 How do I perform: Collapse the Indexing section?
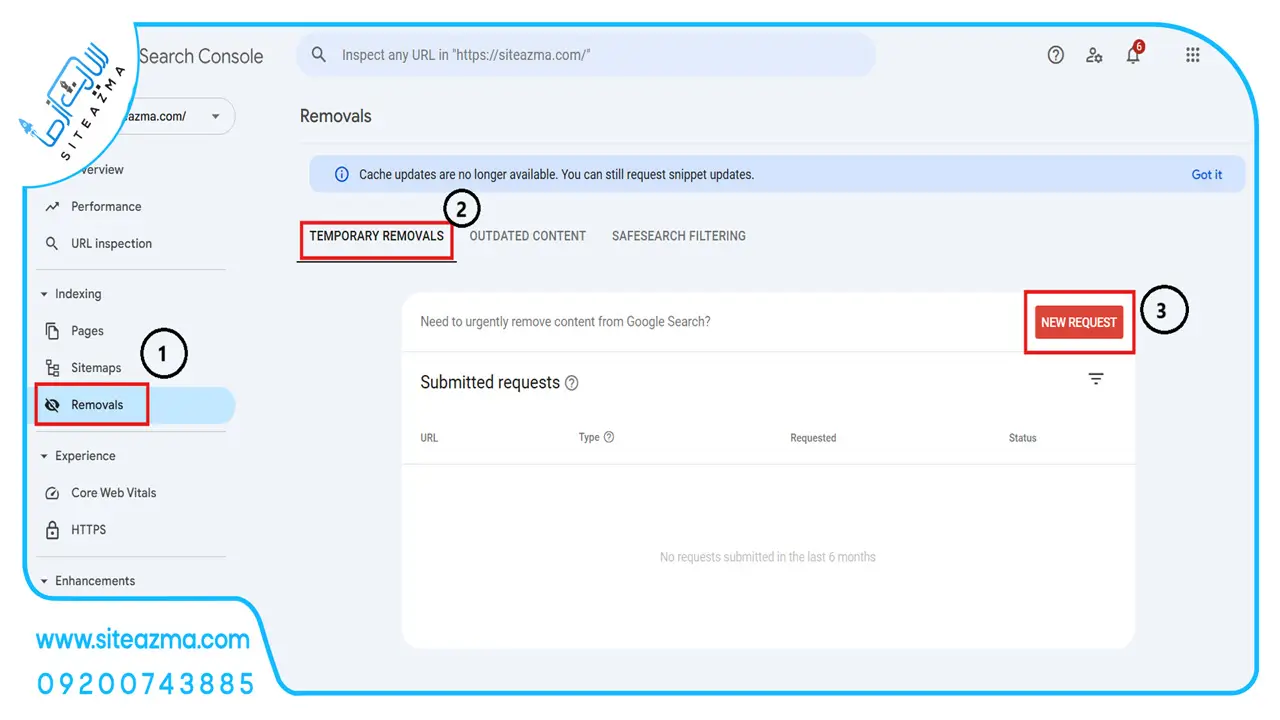[x=44, y=294]
